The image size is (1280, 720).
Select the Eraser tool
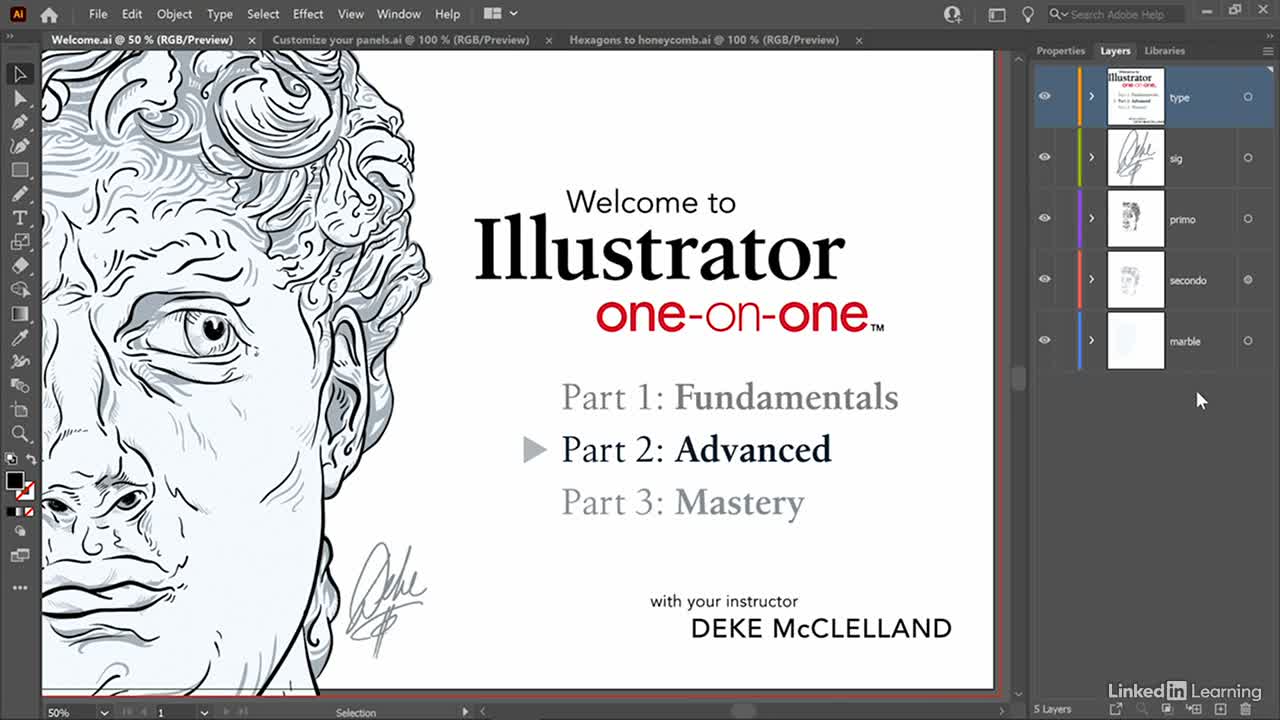point(19,266)
